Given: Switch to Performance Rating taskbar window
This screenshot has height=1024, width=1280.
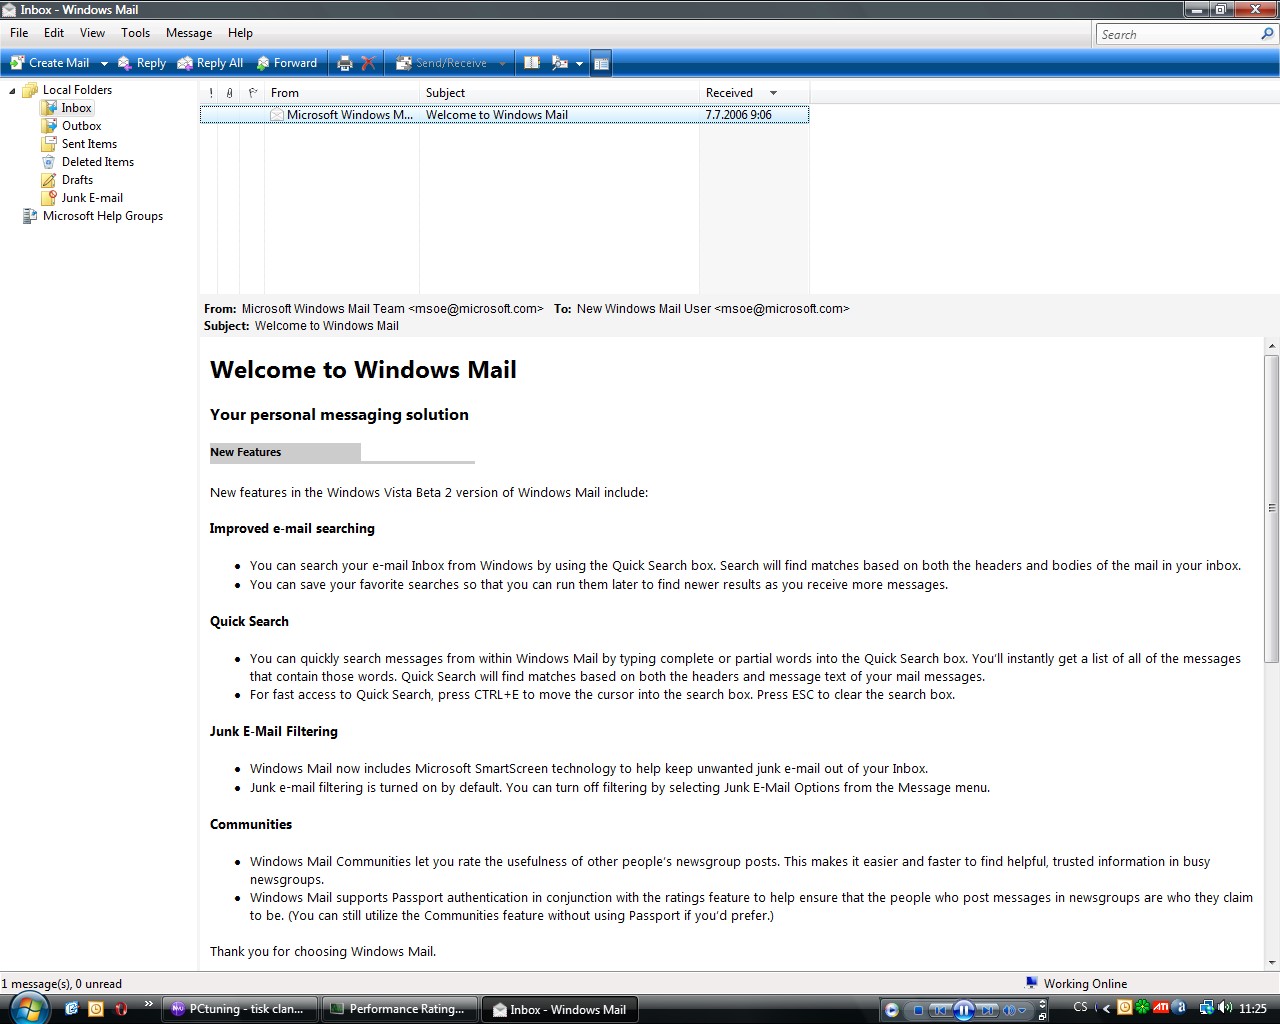Looking at the screenshot, I should tap(400, 1009).
